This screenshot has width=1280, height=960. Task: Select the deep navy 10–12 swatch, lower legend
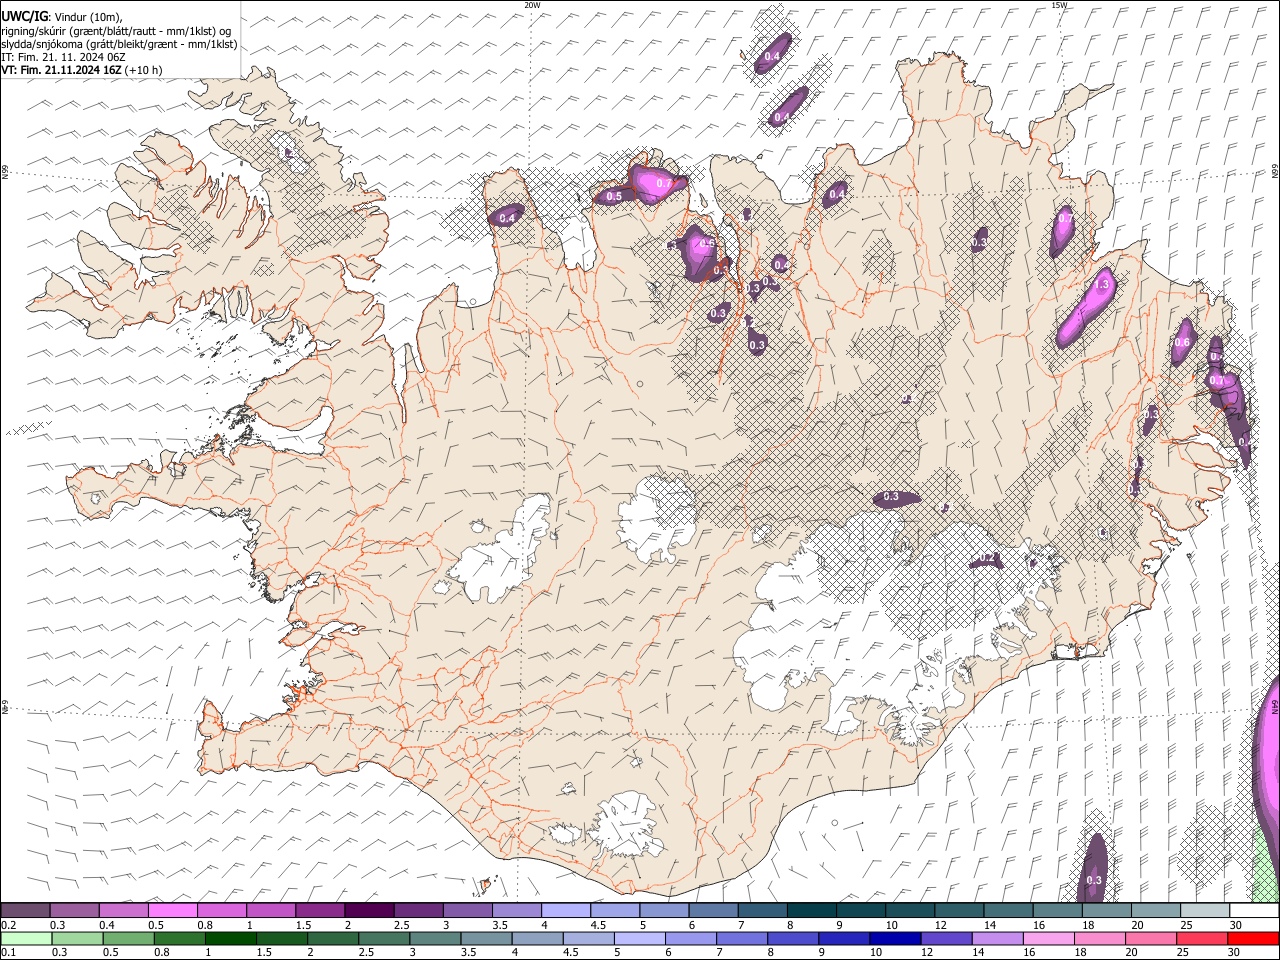coord(895,939)
